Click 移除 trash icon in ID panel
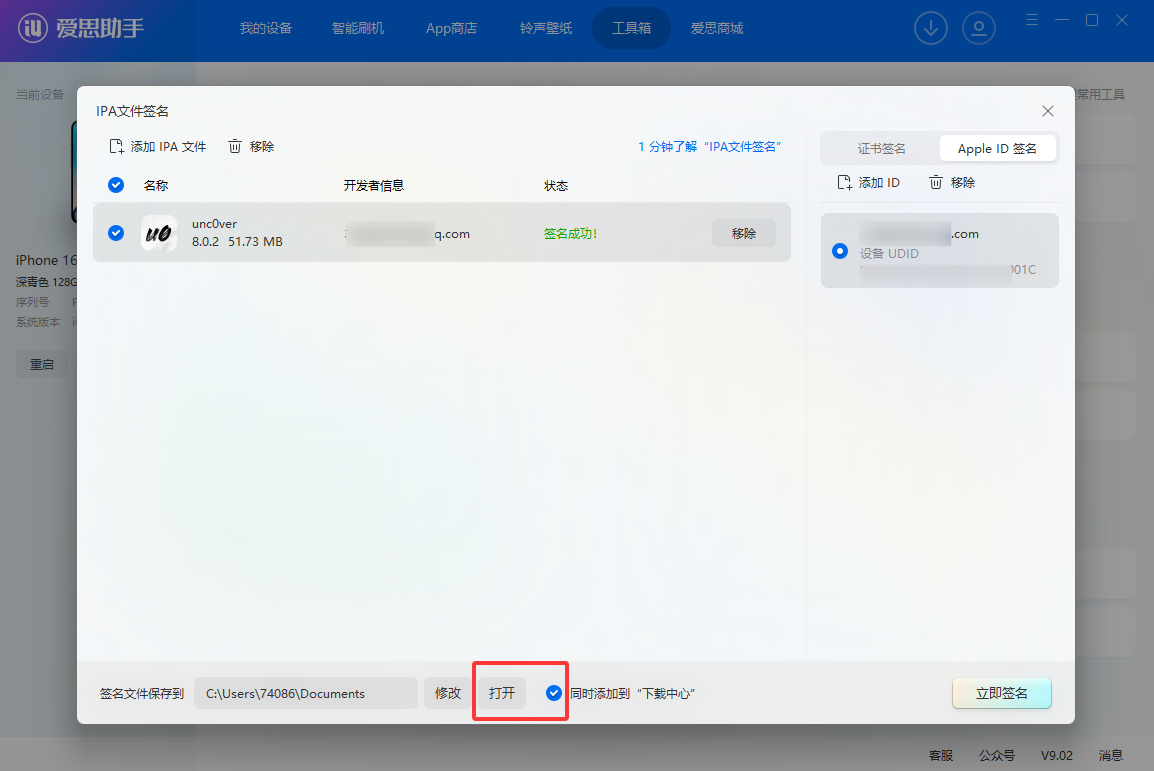This screenshot has height=771, width=1154. point(952,183)
